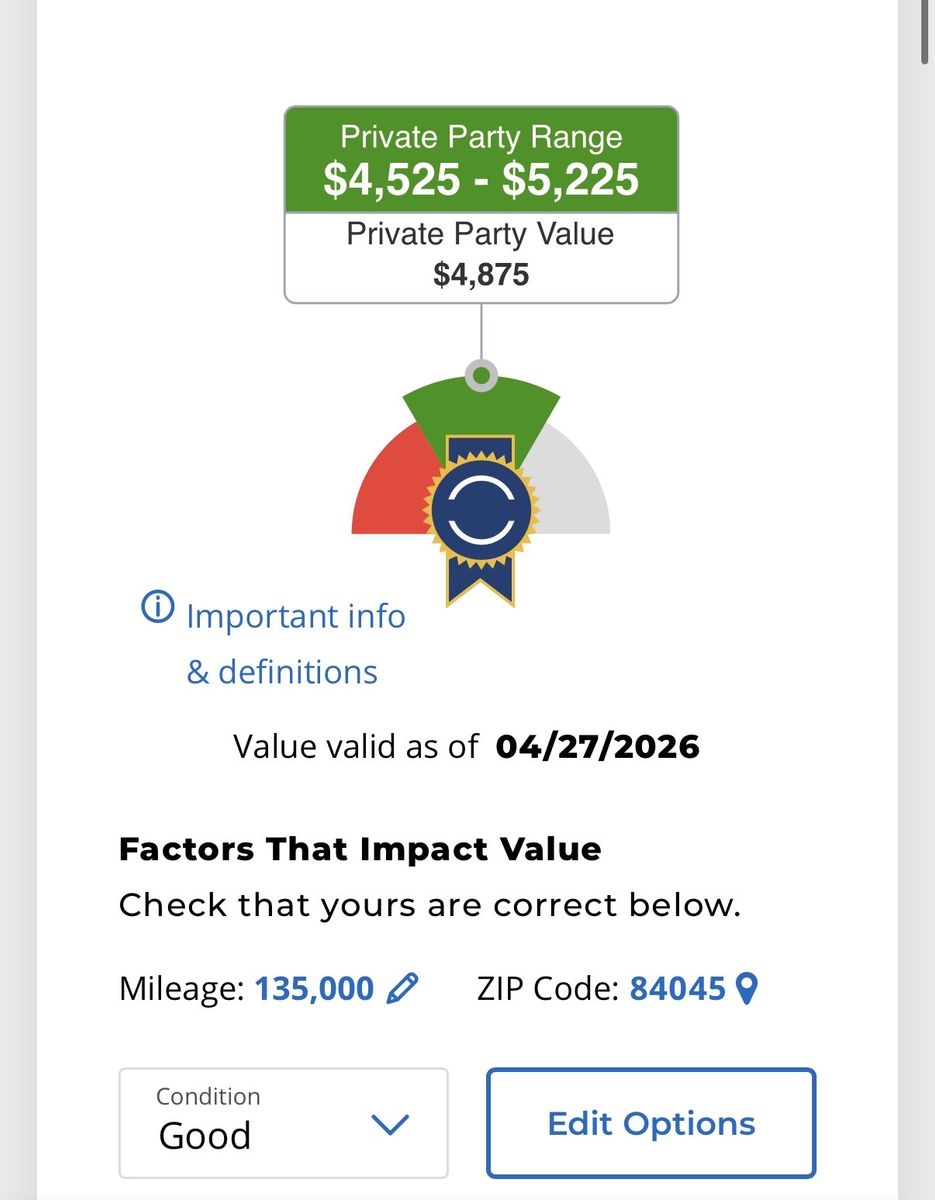The image size is (935, 1200).
Task: Change the 84045 ZIP code
Action: pos(677,989)
